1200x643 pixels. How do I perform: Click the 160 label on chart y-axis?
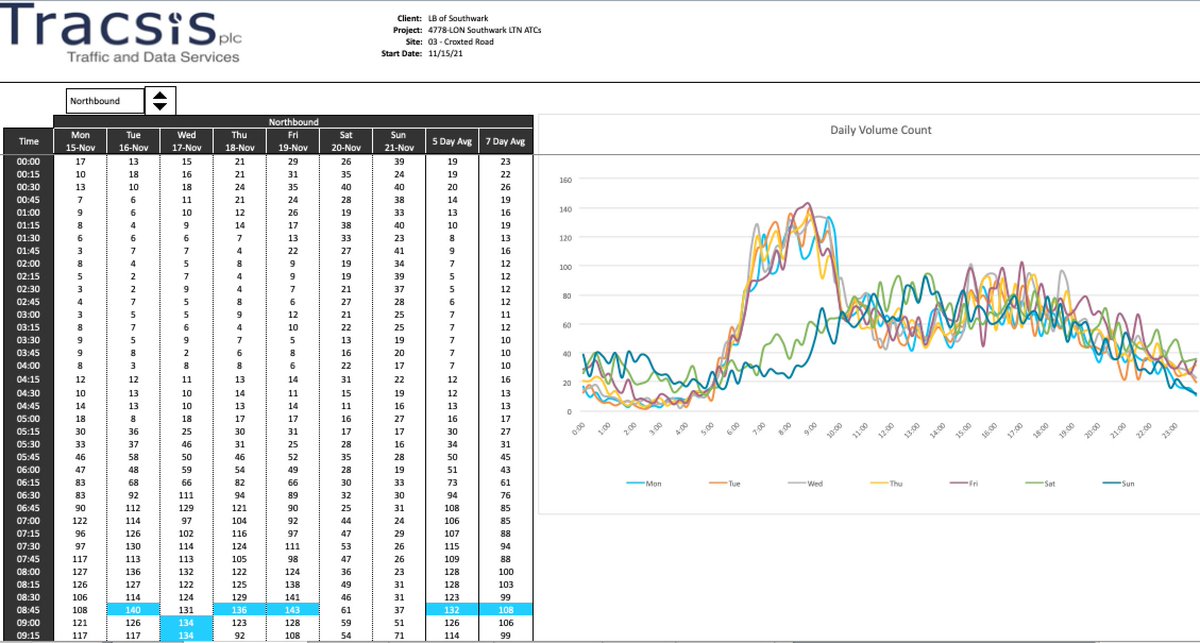(565, 181)
